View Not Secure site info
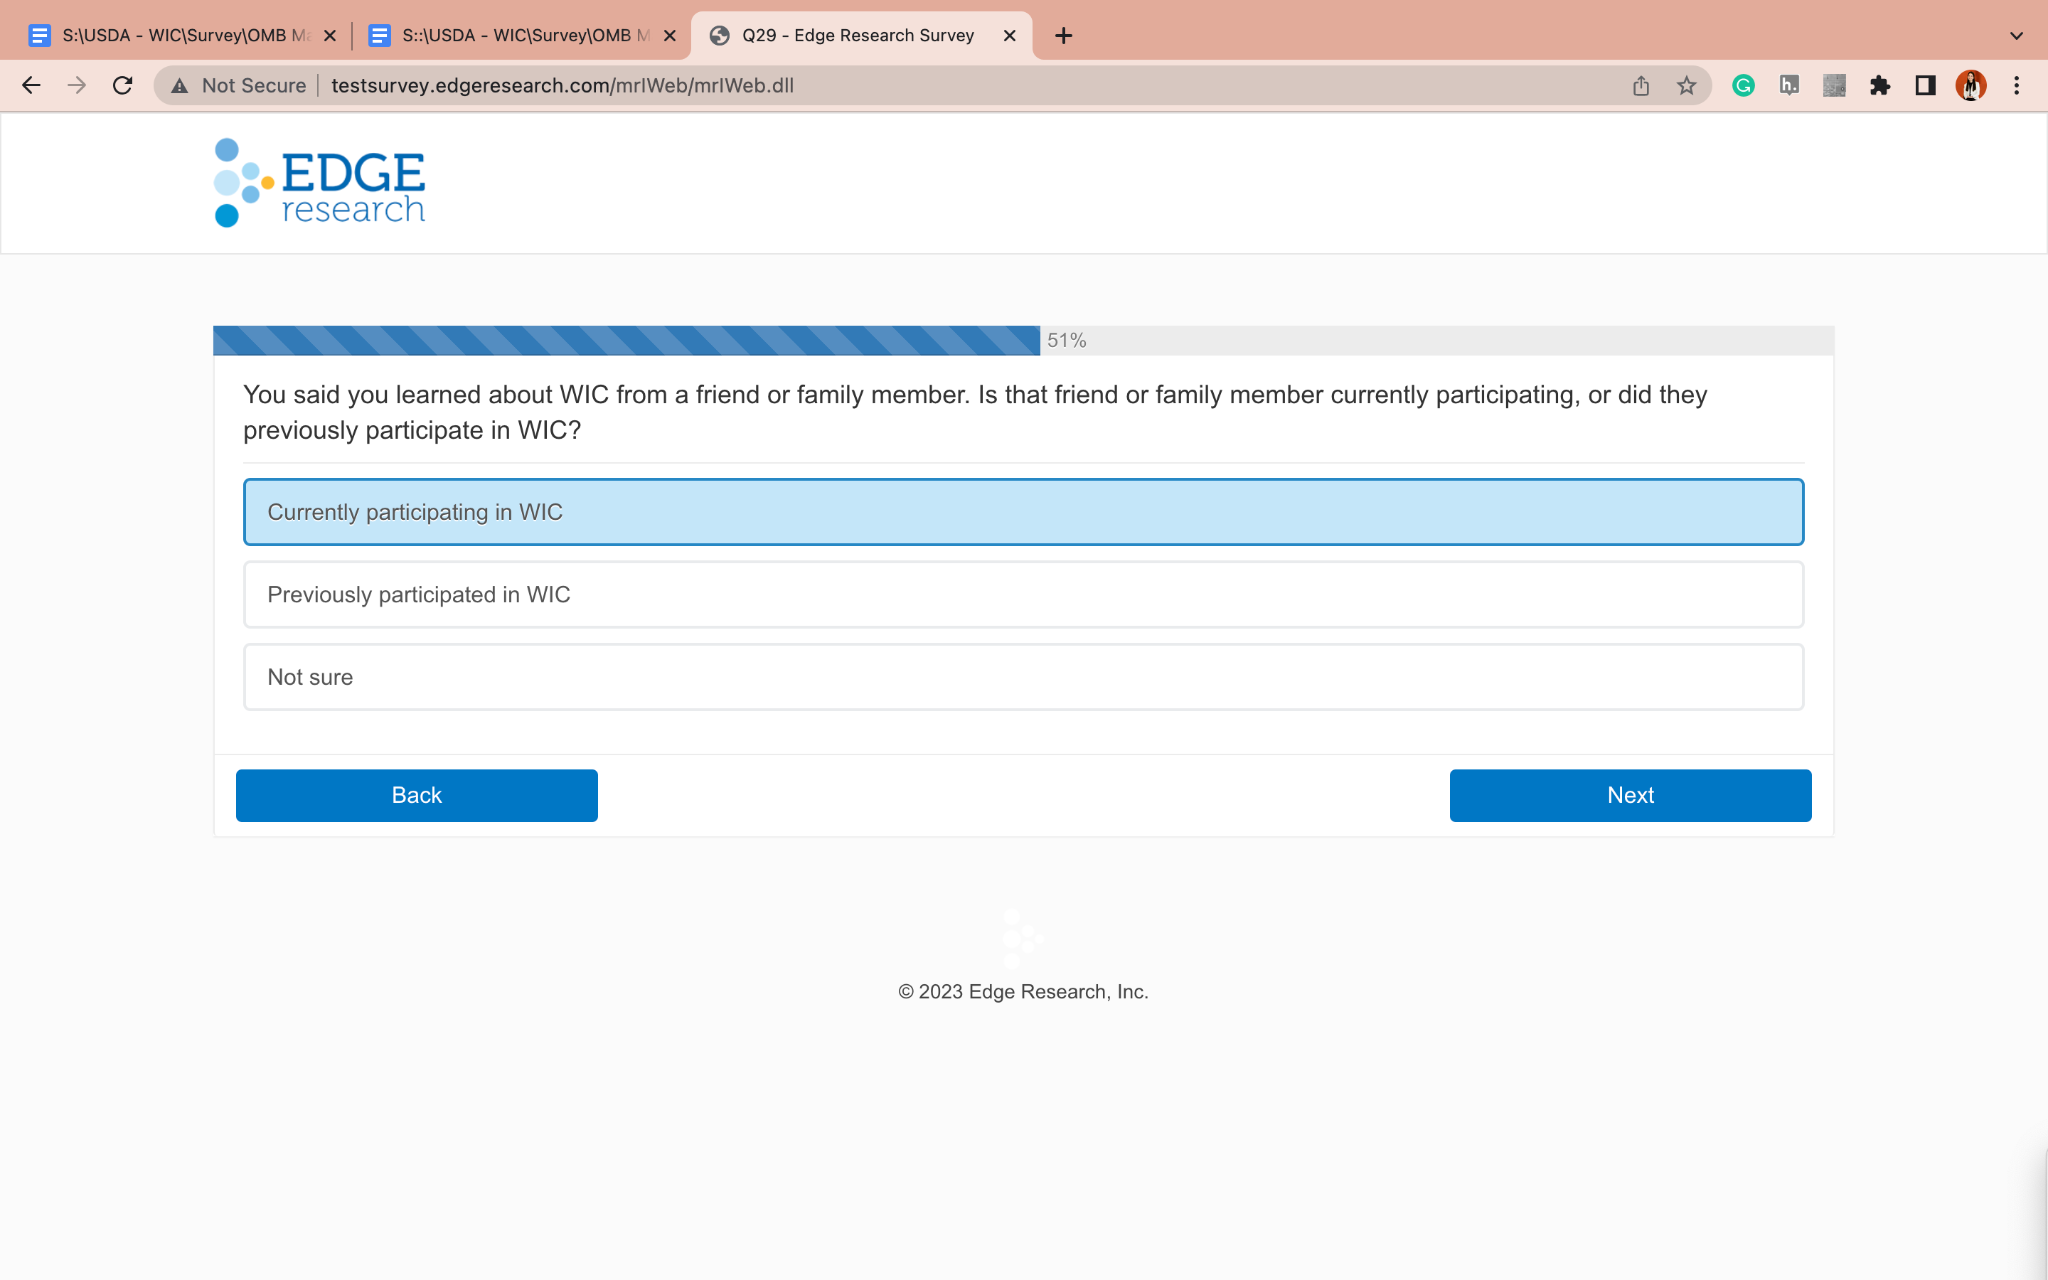 pyautogui.click(x=239, y=86)
